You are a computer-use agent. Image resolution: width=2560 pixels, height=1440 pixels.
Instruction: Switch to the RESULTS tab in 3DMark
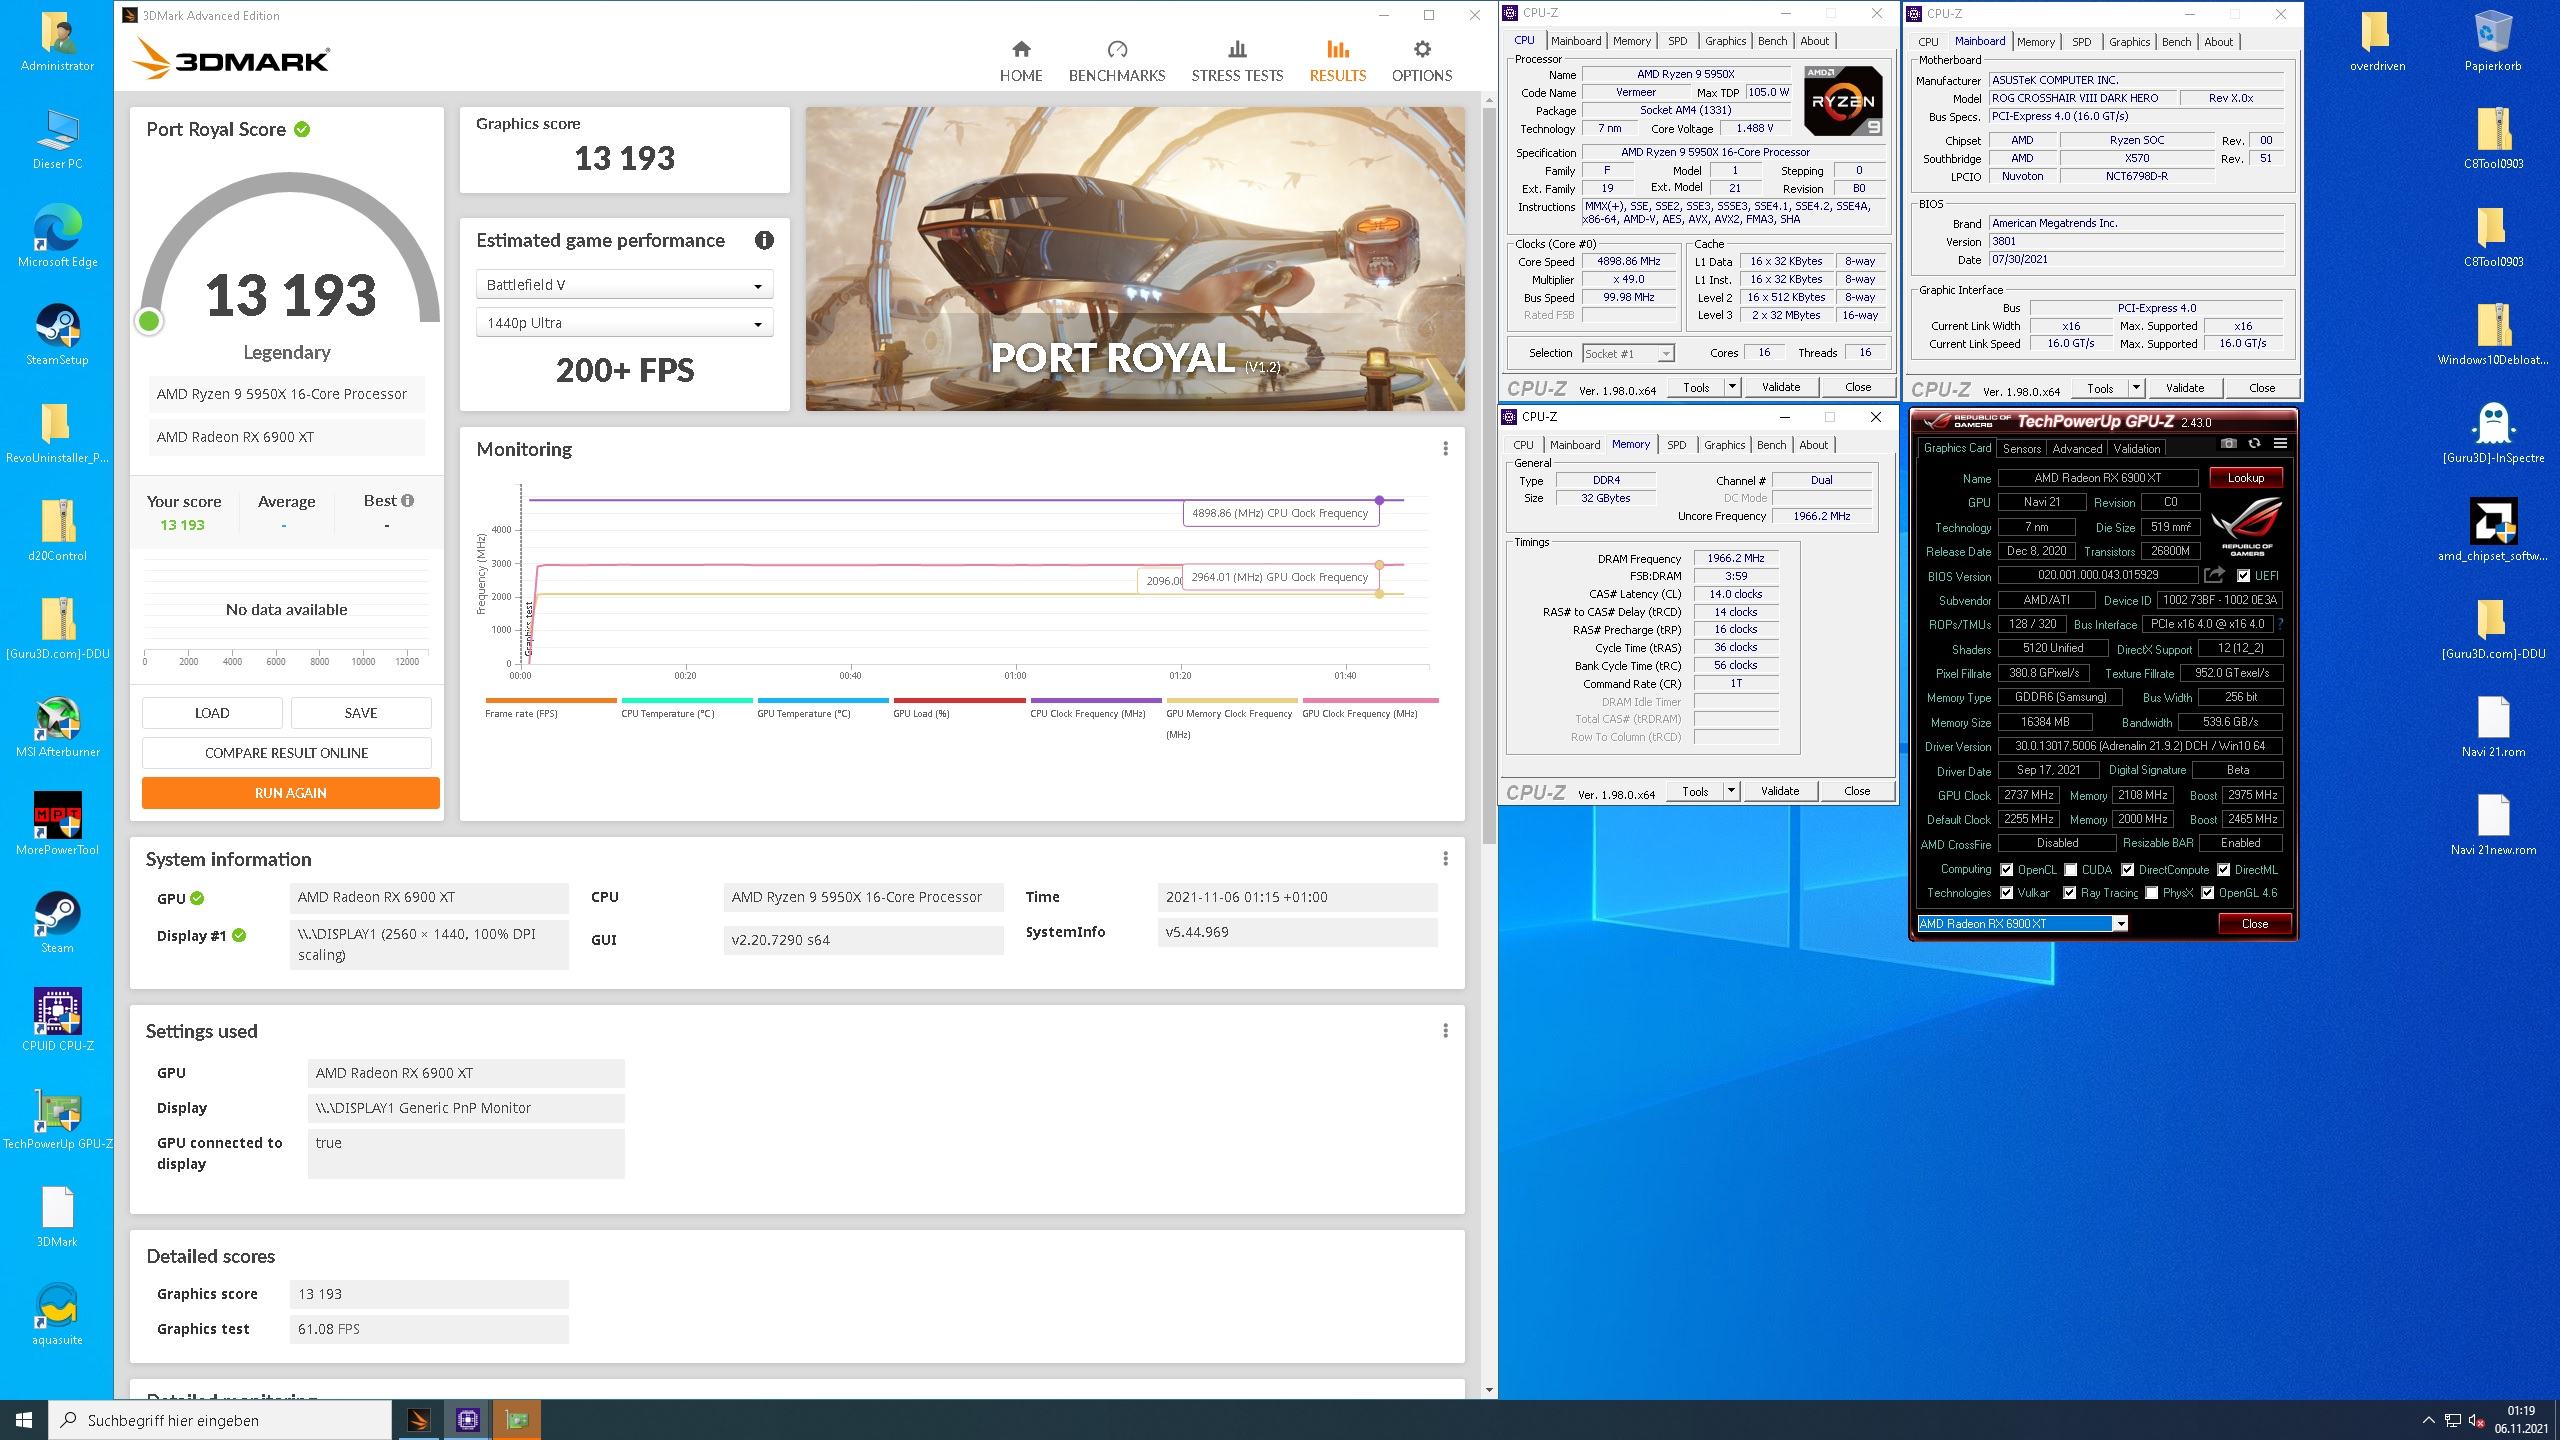coord(1337,61)
